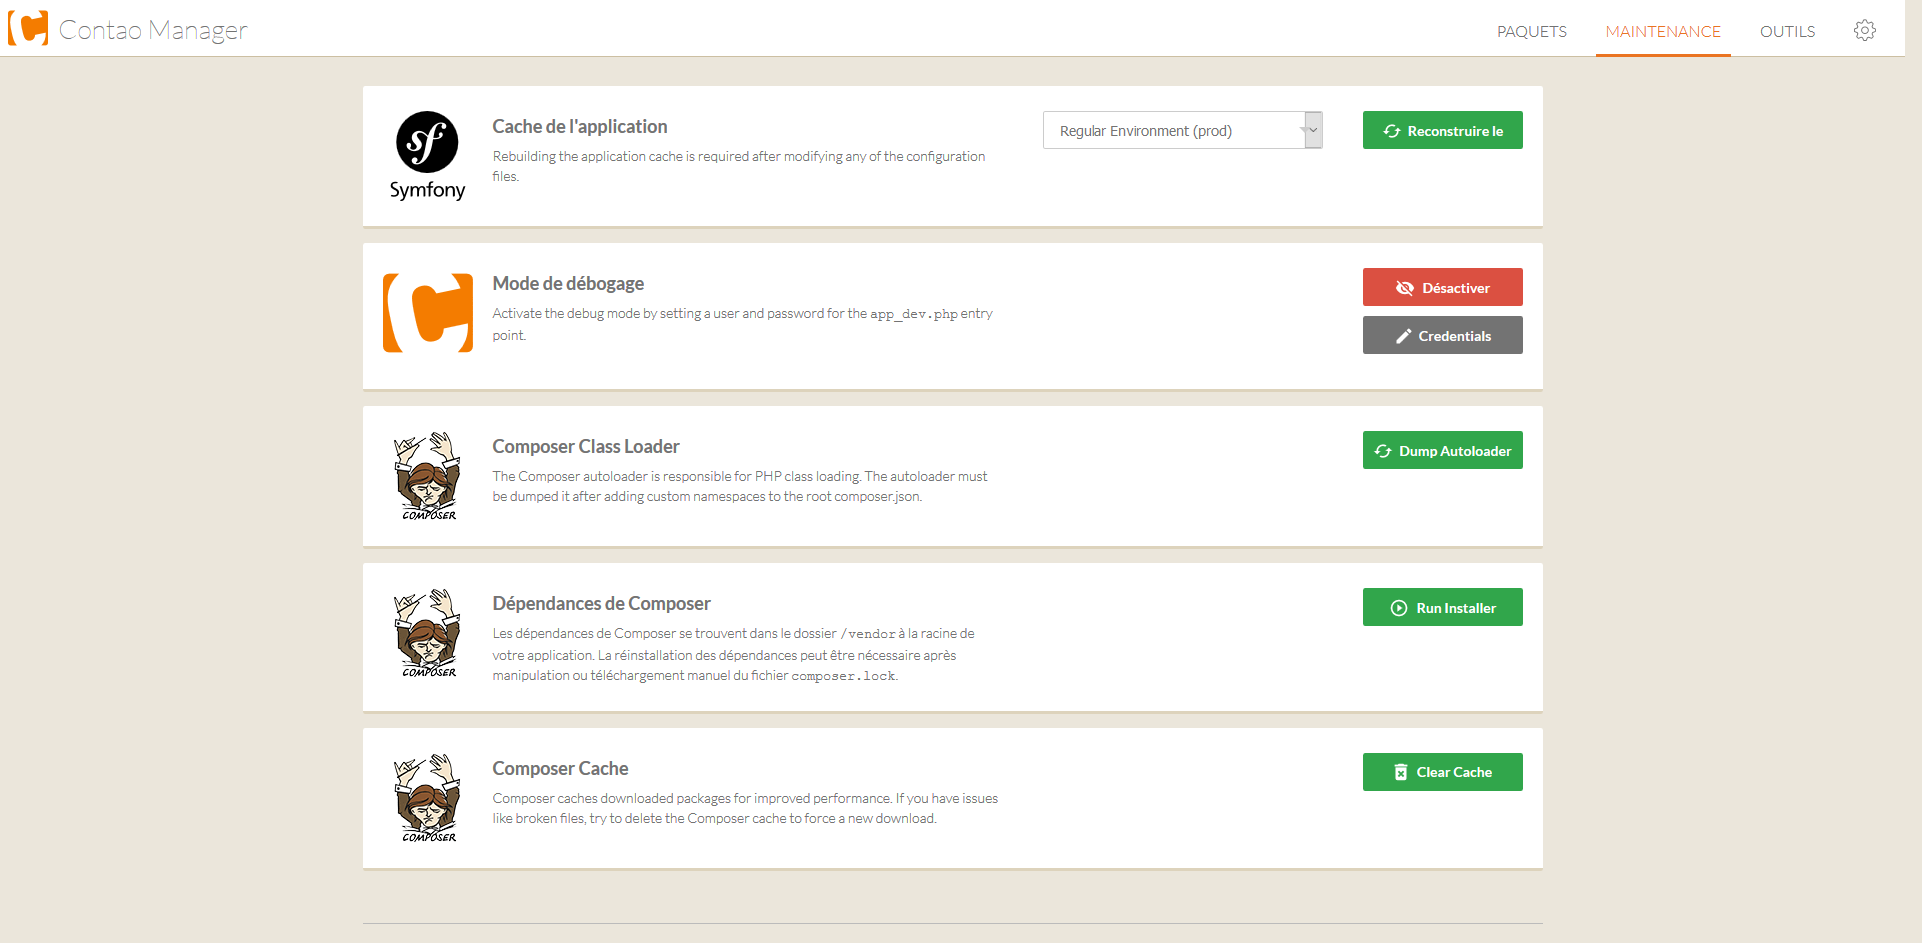Switch to the MAINTENANCE tab
The image size is (1922, 943).
click(1663, 31)
